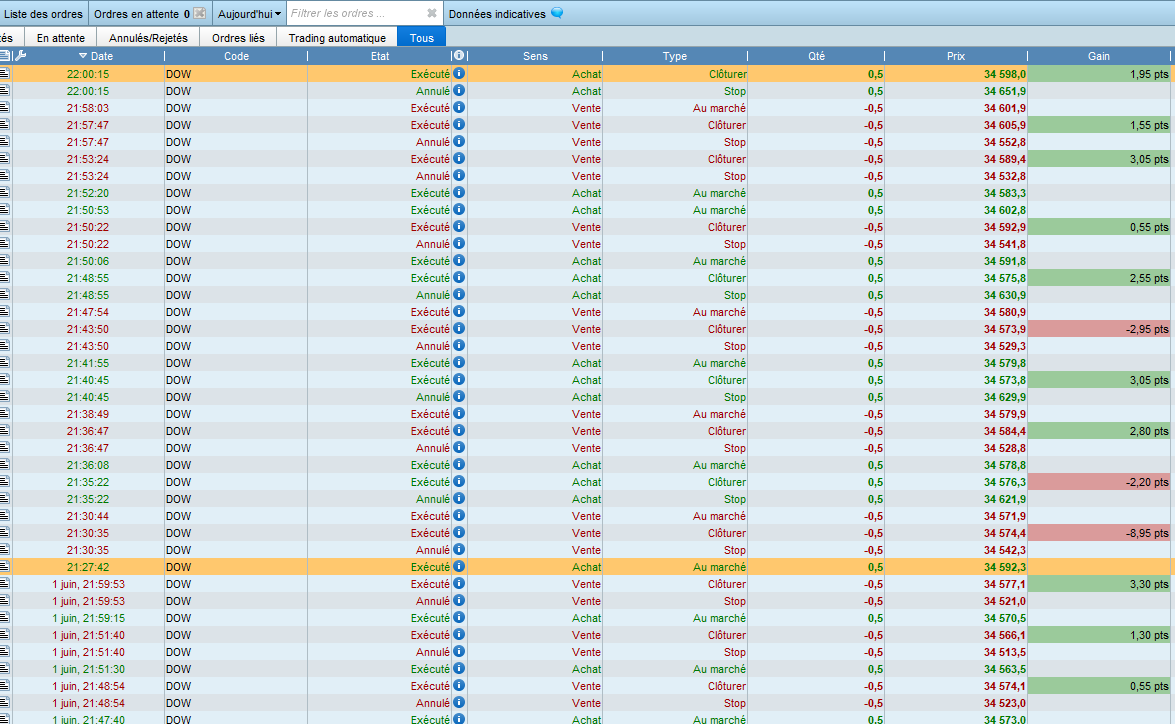Open info icon of the 21:52:20 order
This screenshot has width=1175, height=724.
[x=459, y=192]
